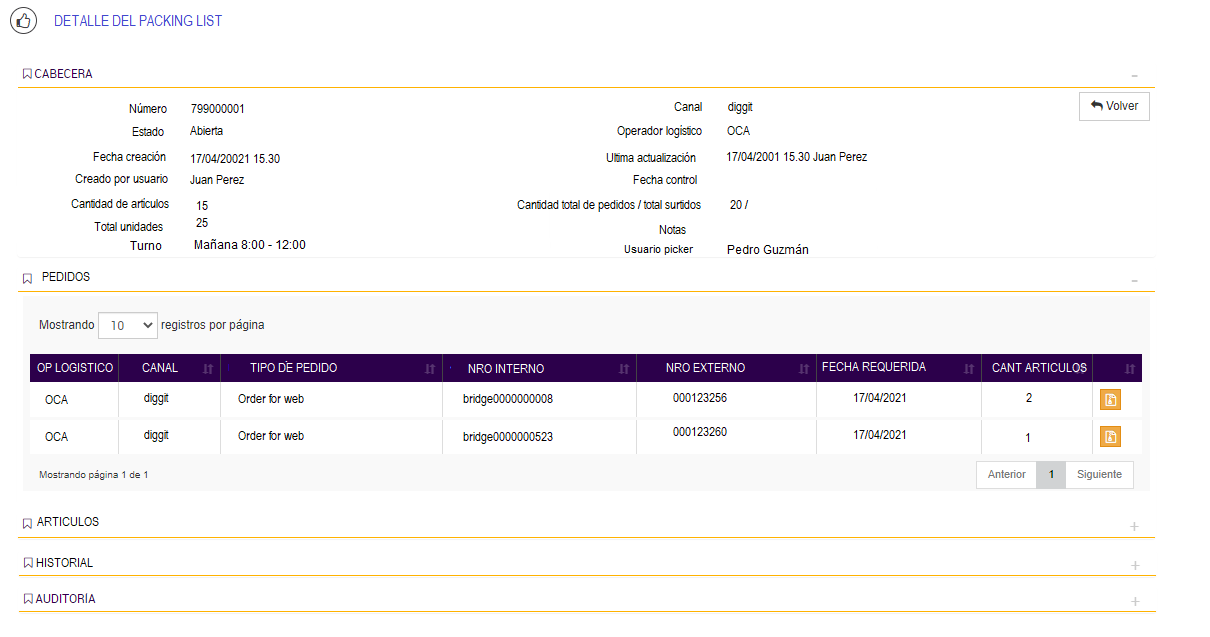Select page 1 in pagination
Image resolution: width=1210 pixels, height=637 pixels.
click(x=1051, y=475)
